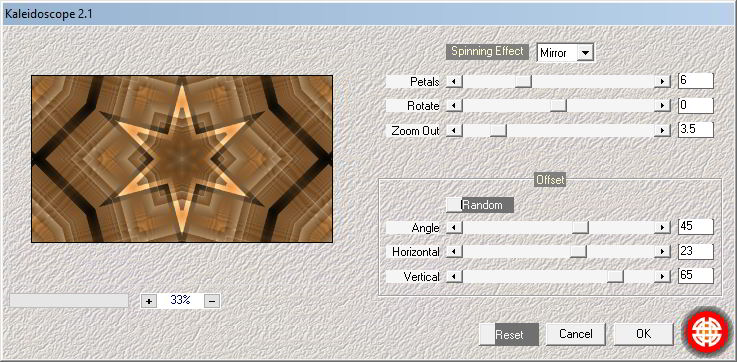
Task: Click the left arrow on the Petals slider
Action: (454, 82)
